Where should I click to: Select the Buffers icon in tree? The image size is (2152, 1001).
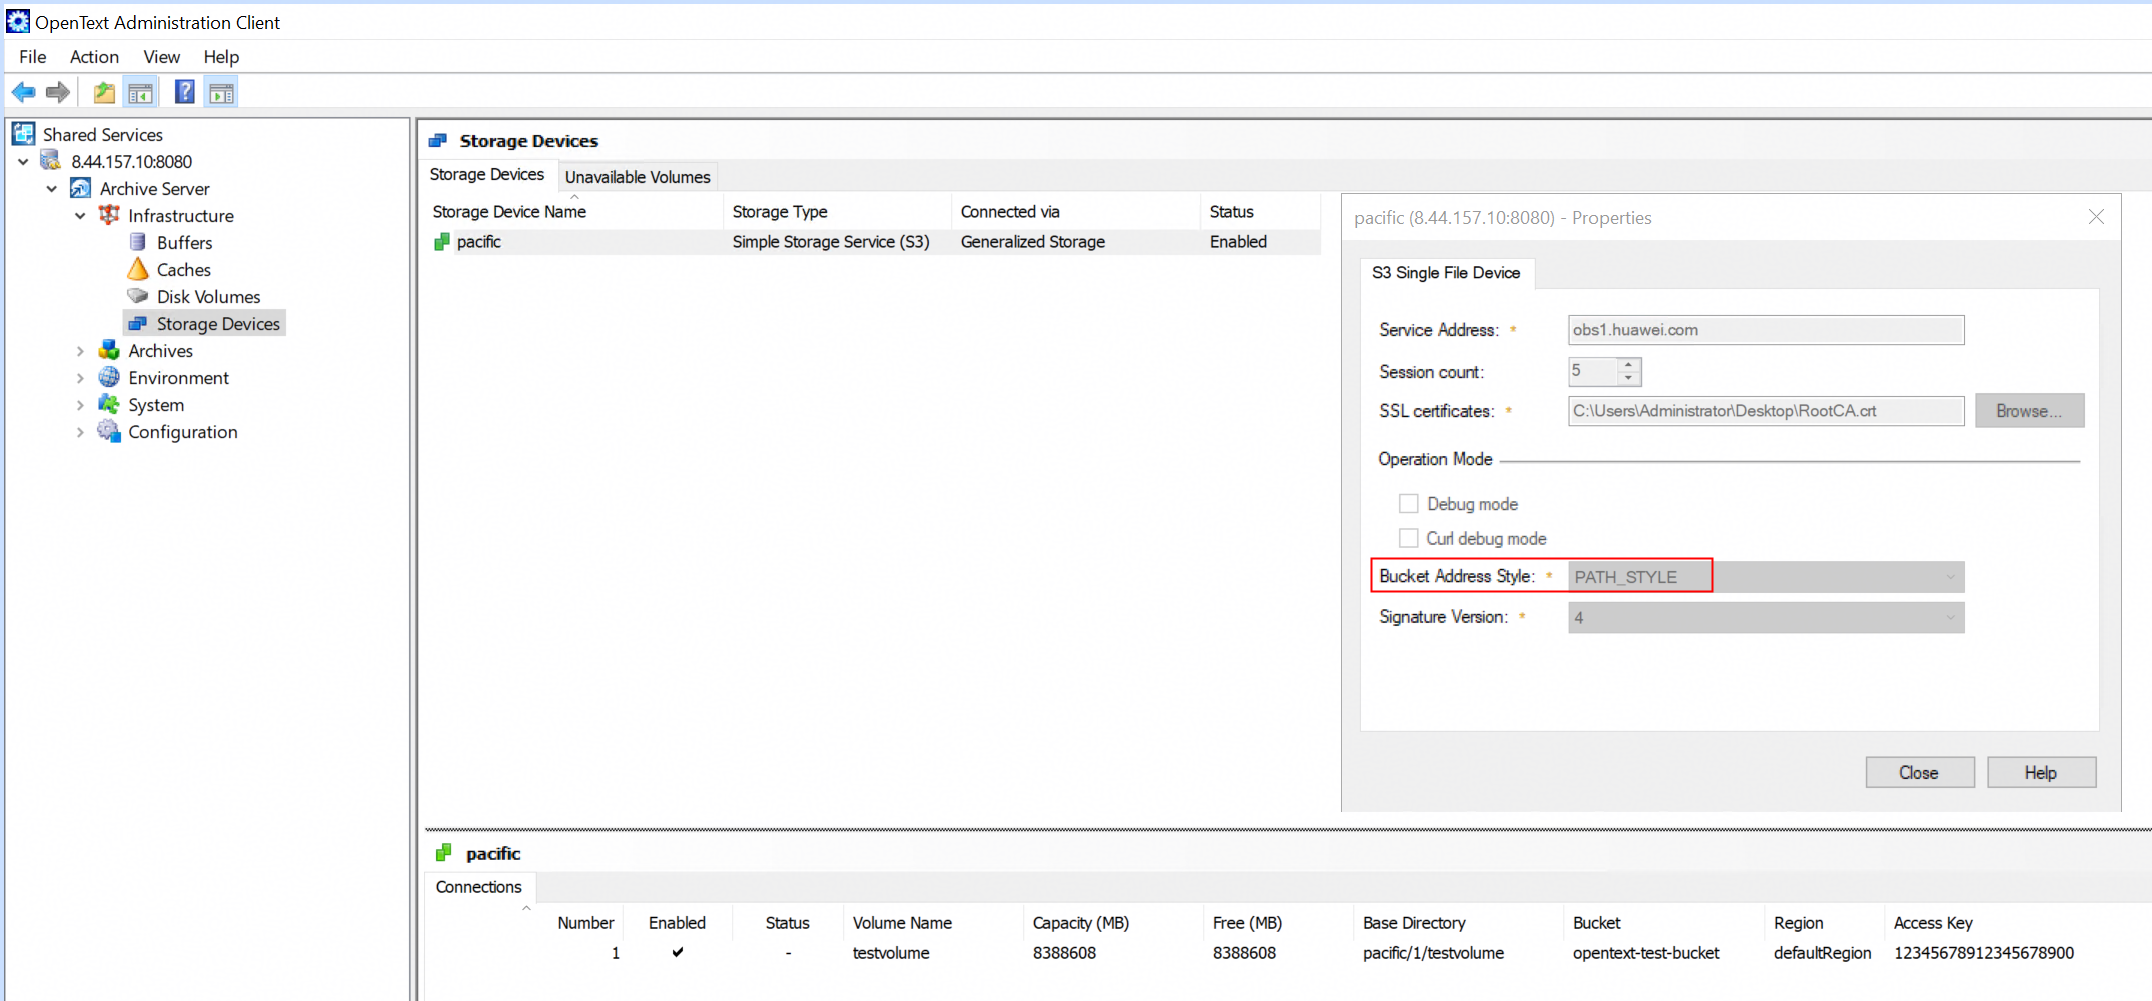[x=138, y=242]
